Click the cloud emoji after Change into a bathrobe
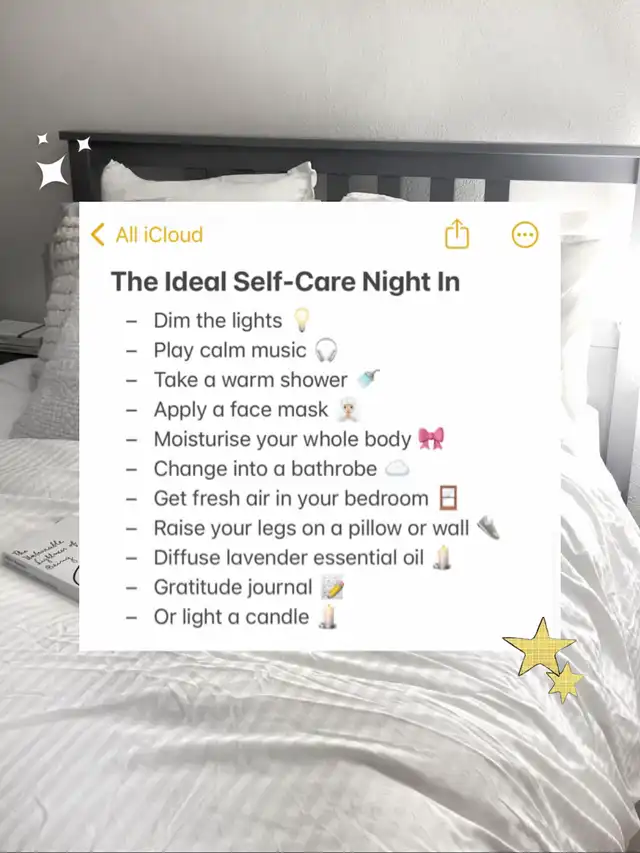Viewport: 640px width, 853px height. click(397, 468)
